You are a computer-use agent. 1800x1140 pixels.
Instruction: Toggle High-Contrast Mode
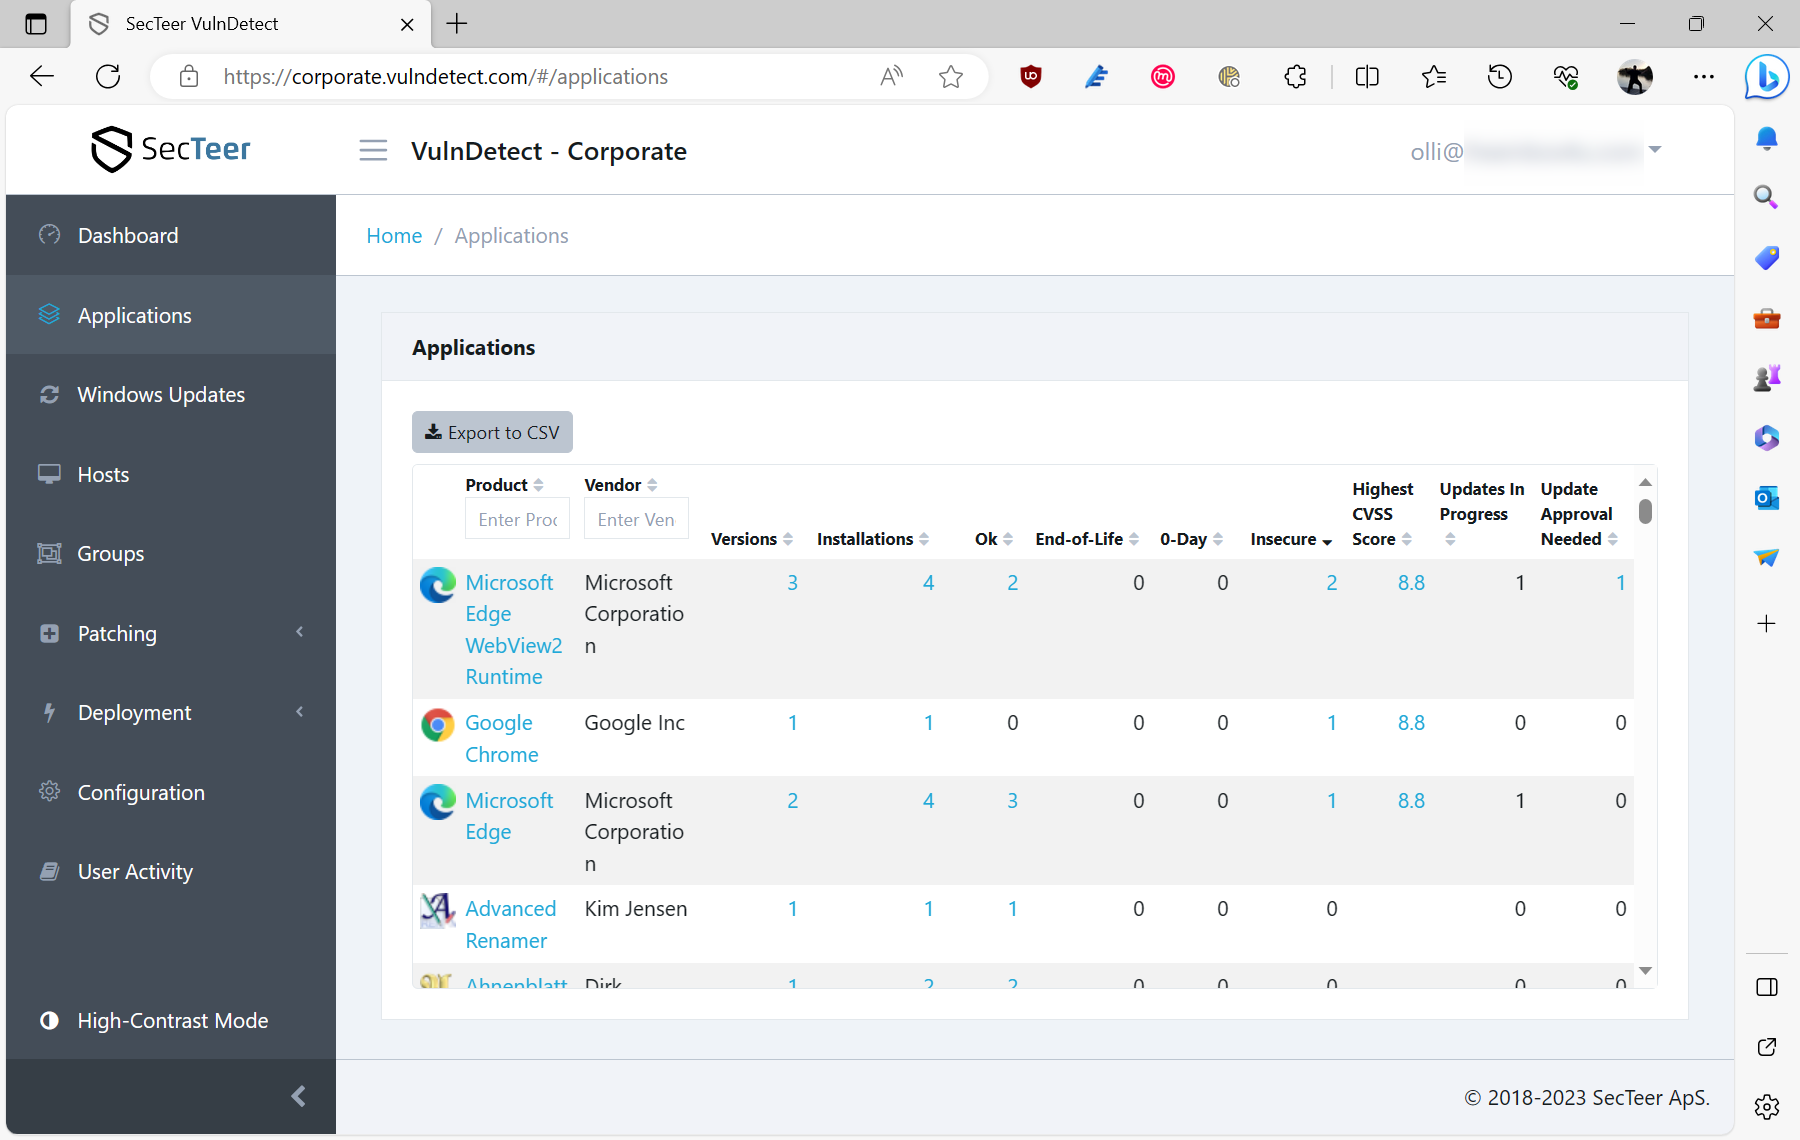(x=172, y=1021)
